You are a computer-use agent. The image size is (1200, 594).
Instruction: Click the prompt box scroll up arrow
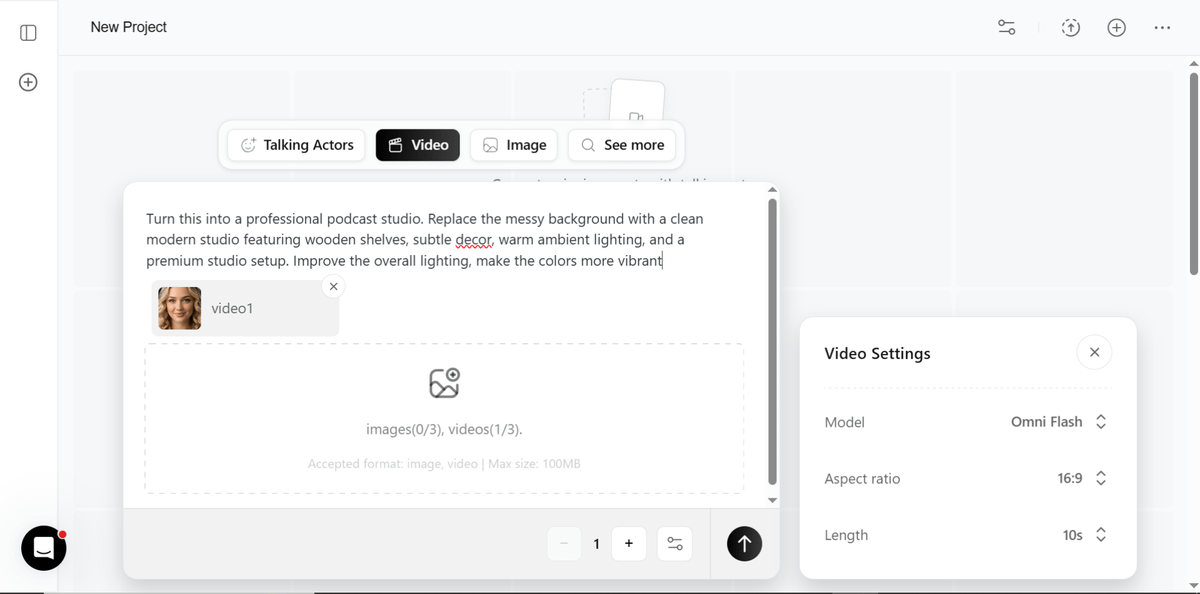pos(772,189)
